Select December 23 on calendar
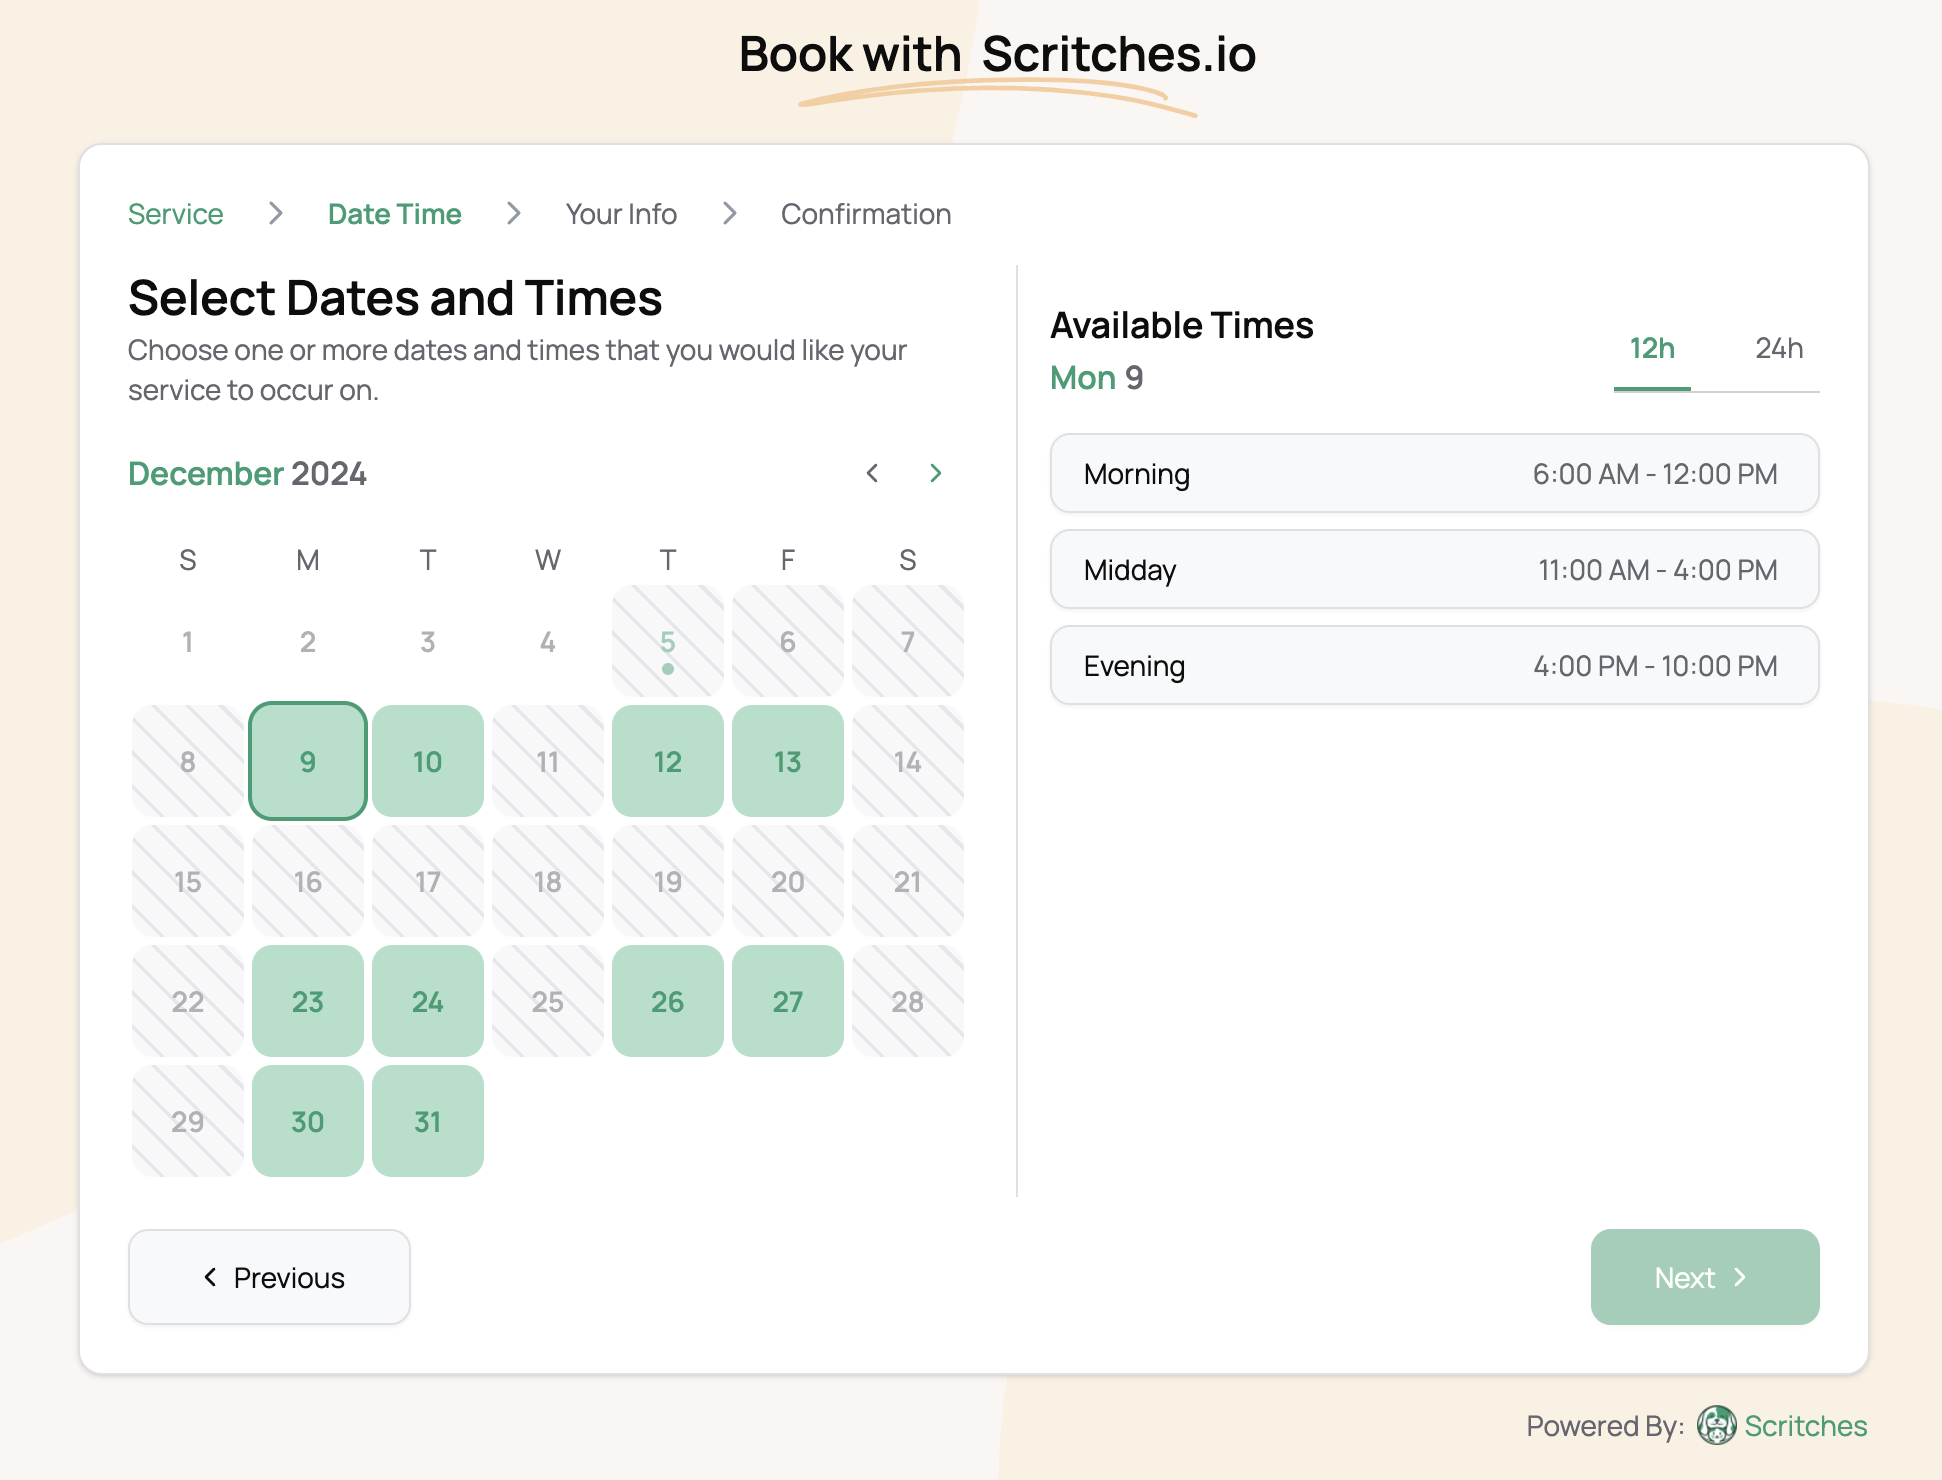The image size is (1942, 1480). point(308,1001)
